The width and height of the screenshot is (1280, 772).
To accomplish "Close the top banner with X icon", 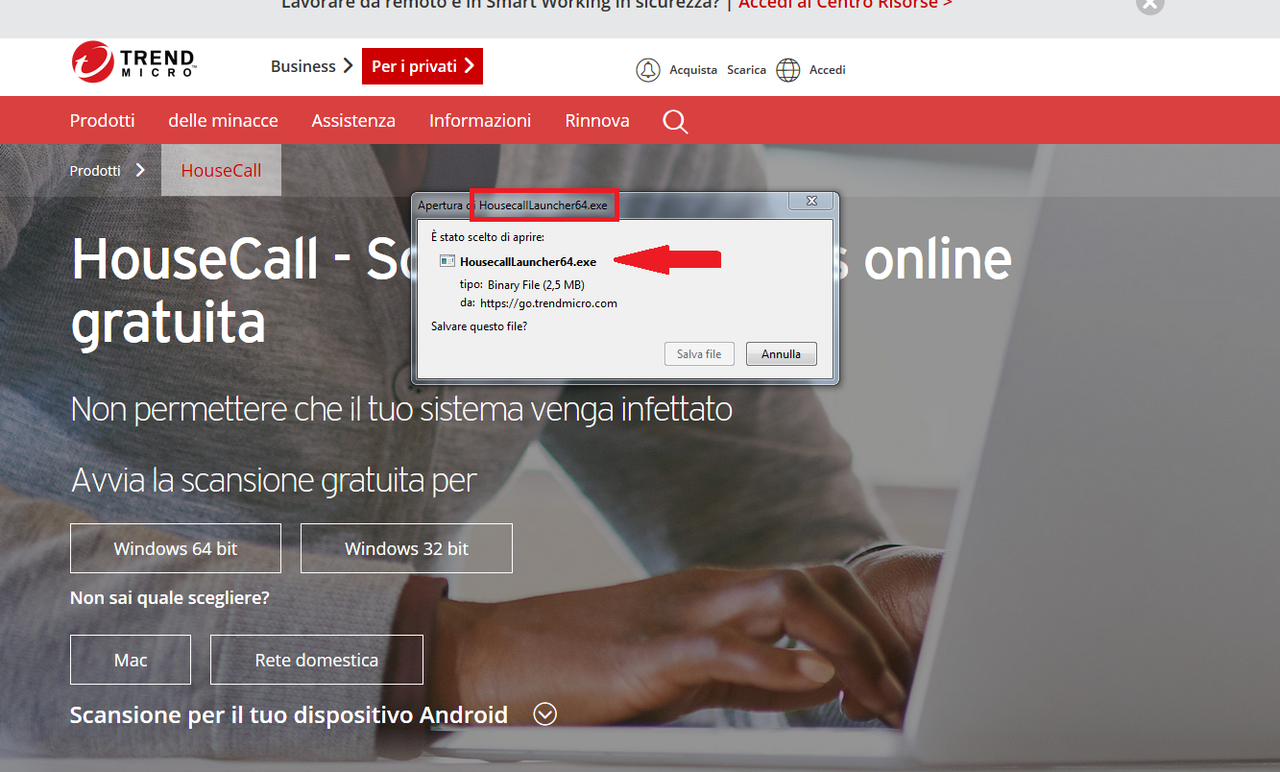I will (1150, 5).
